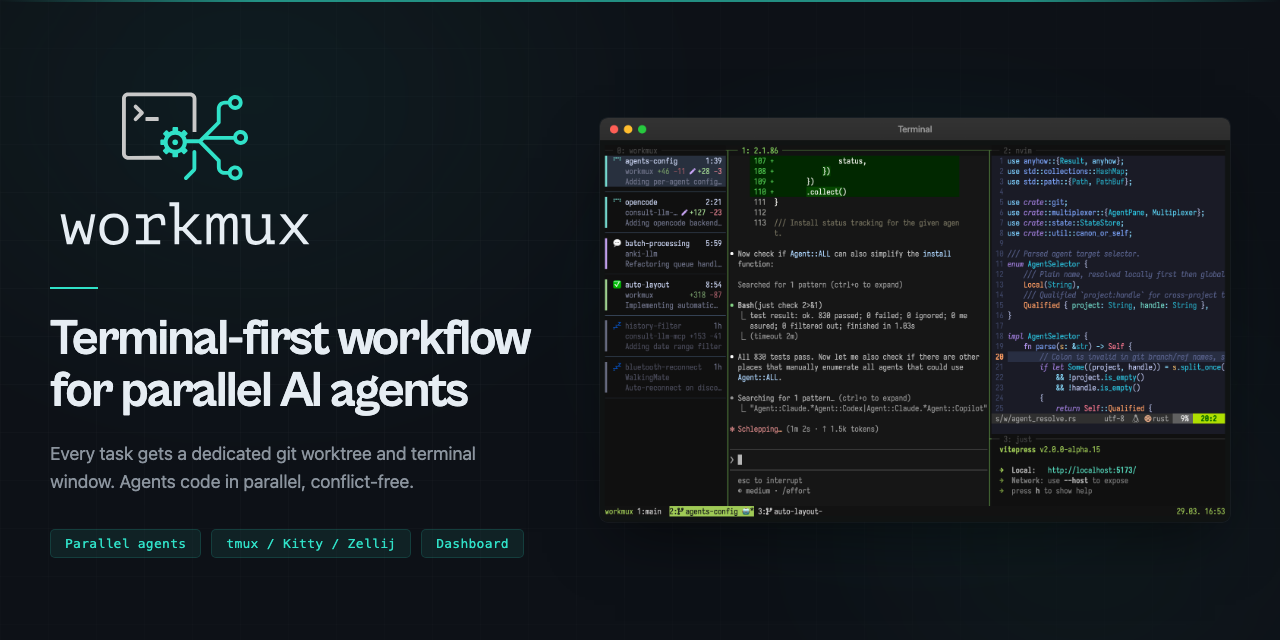Focus the '3: just' pane title
Image resolution: width=1280 pixels, height=640 pixels.
point(1019,439)
